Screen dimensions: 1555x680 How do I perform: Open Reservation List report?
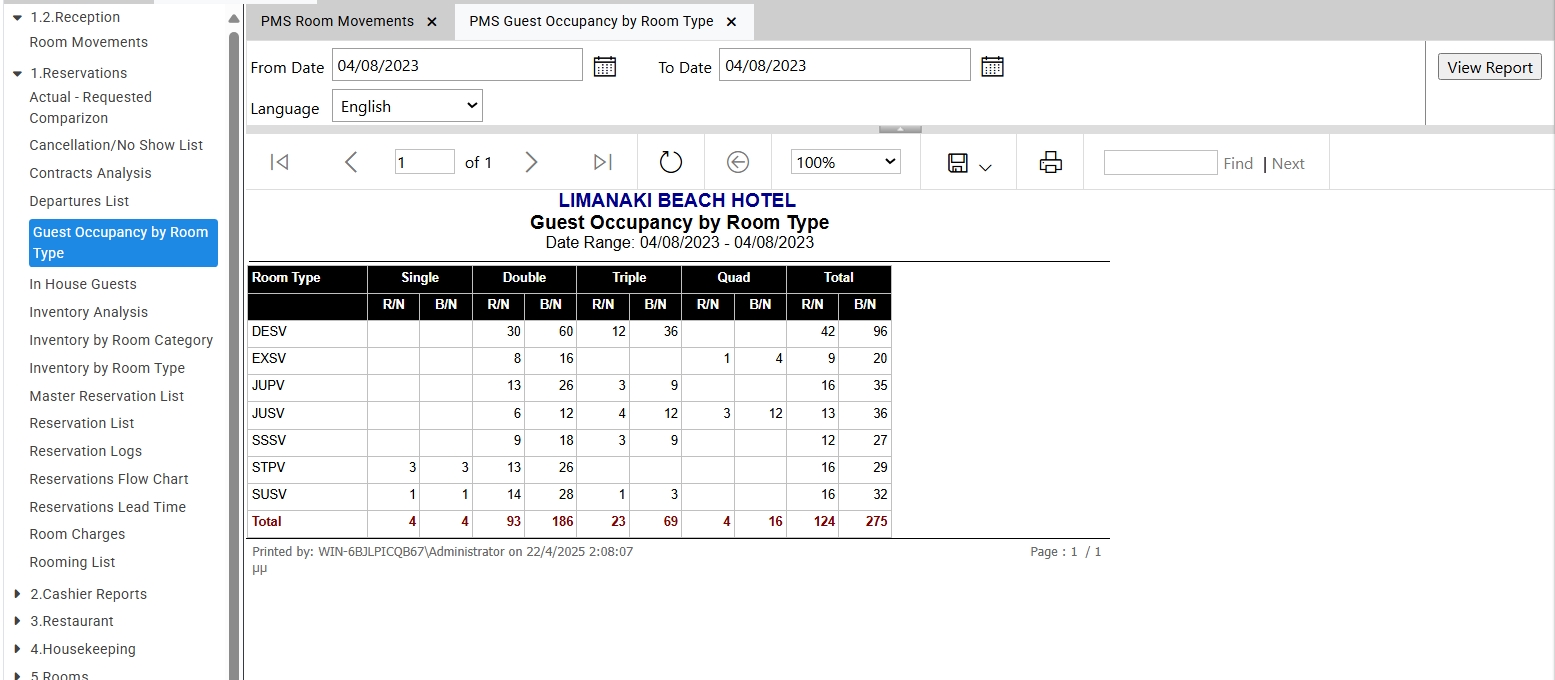pyautogui.click(x=82, y=423)
